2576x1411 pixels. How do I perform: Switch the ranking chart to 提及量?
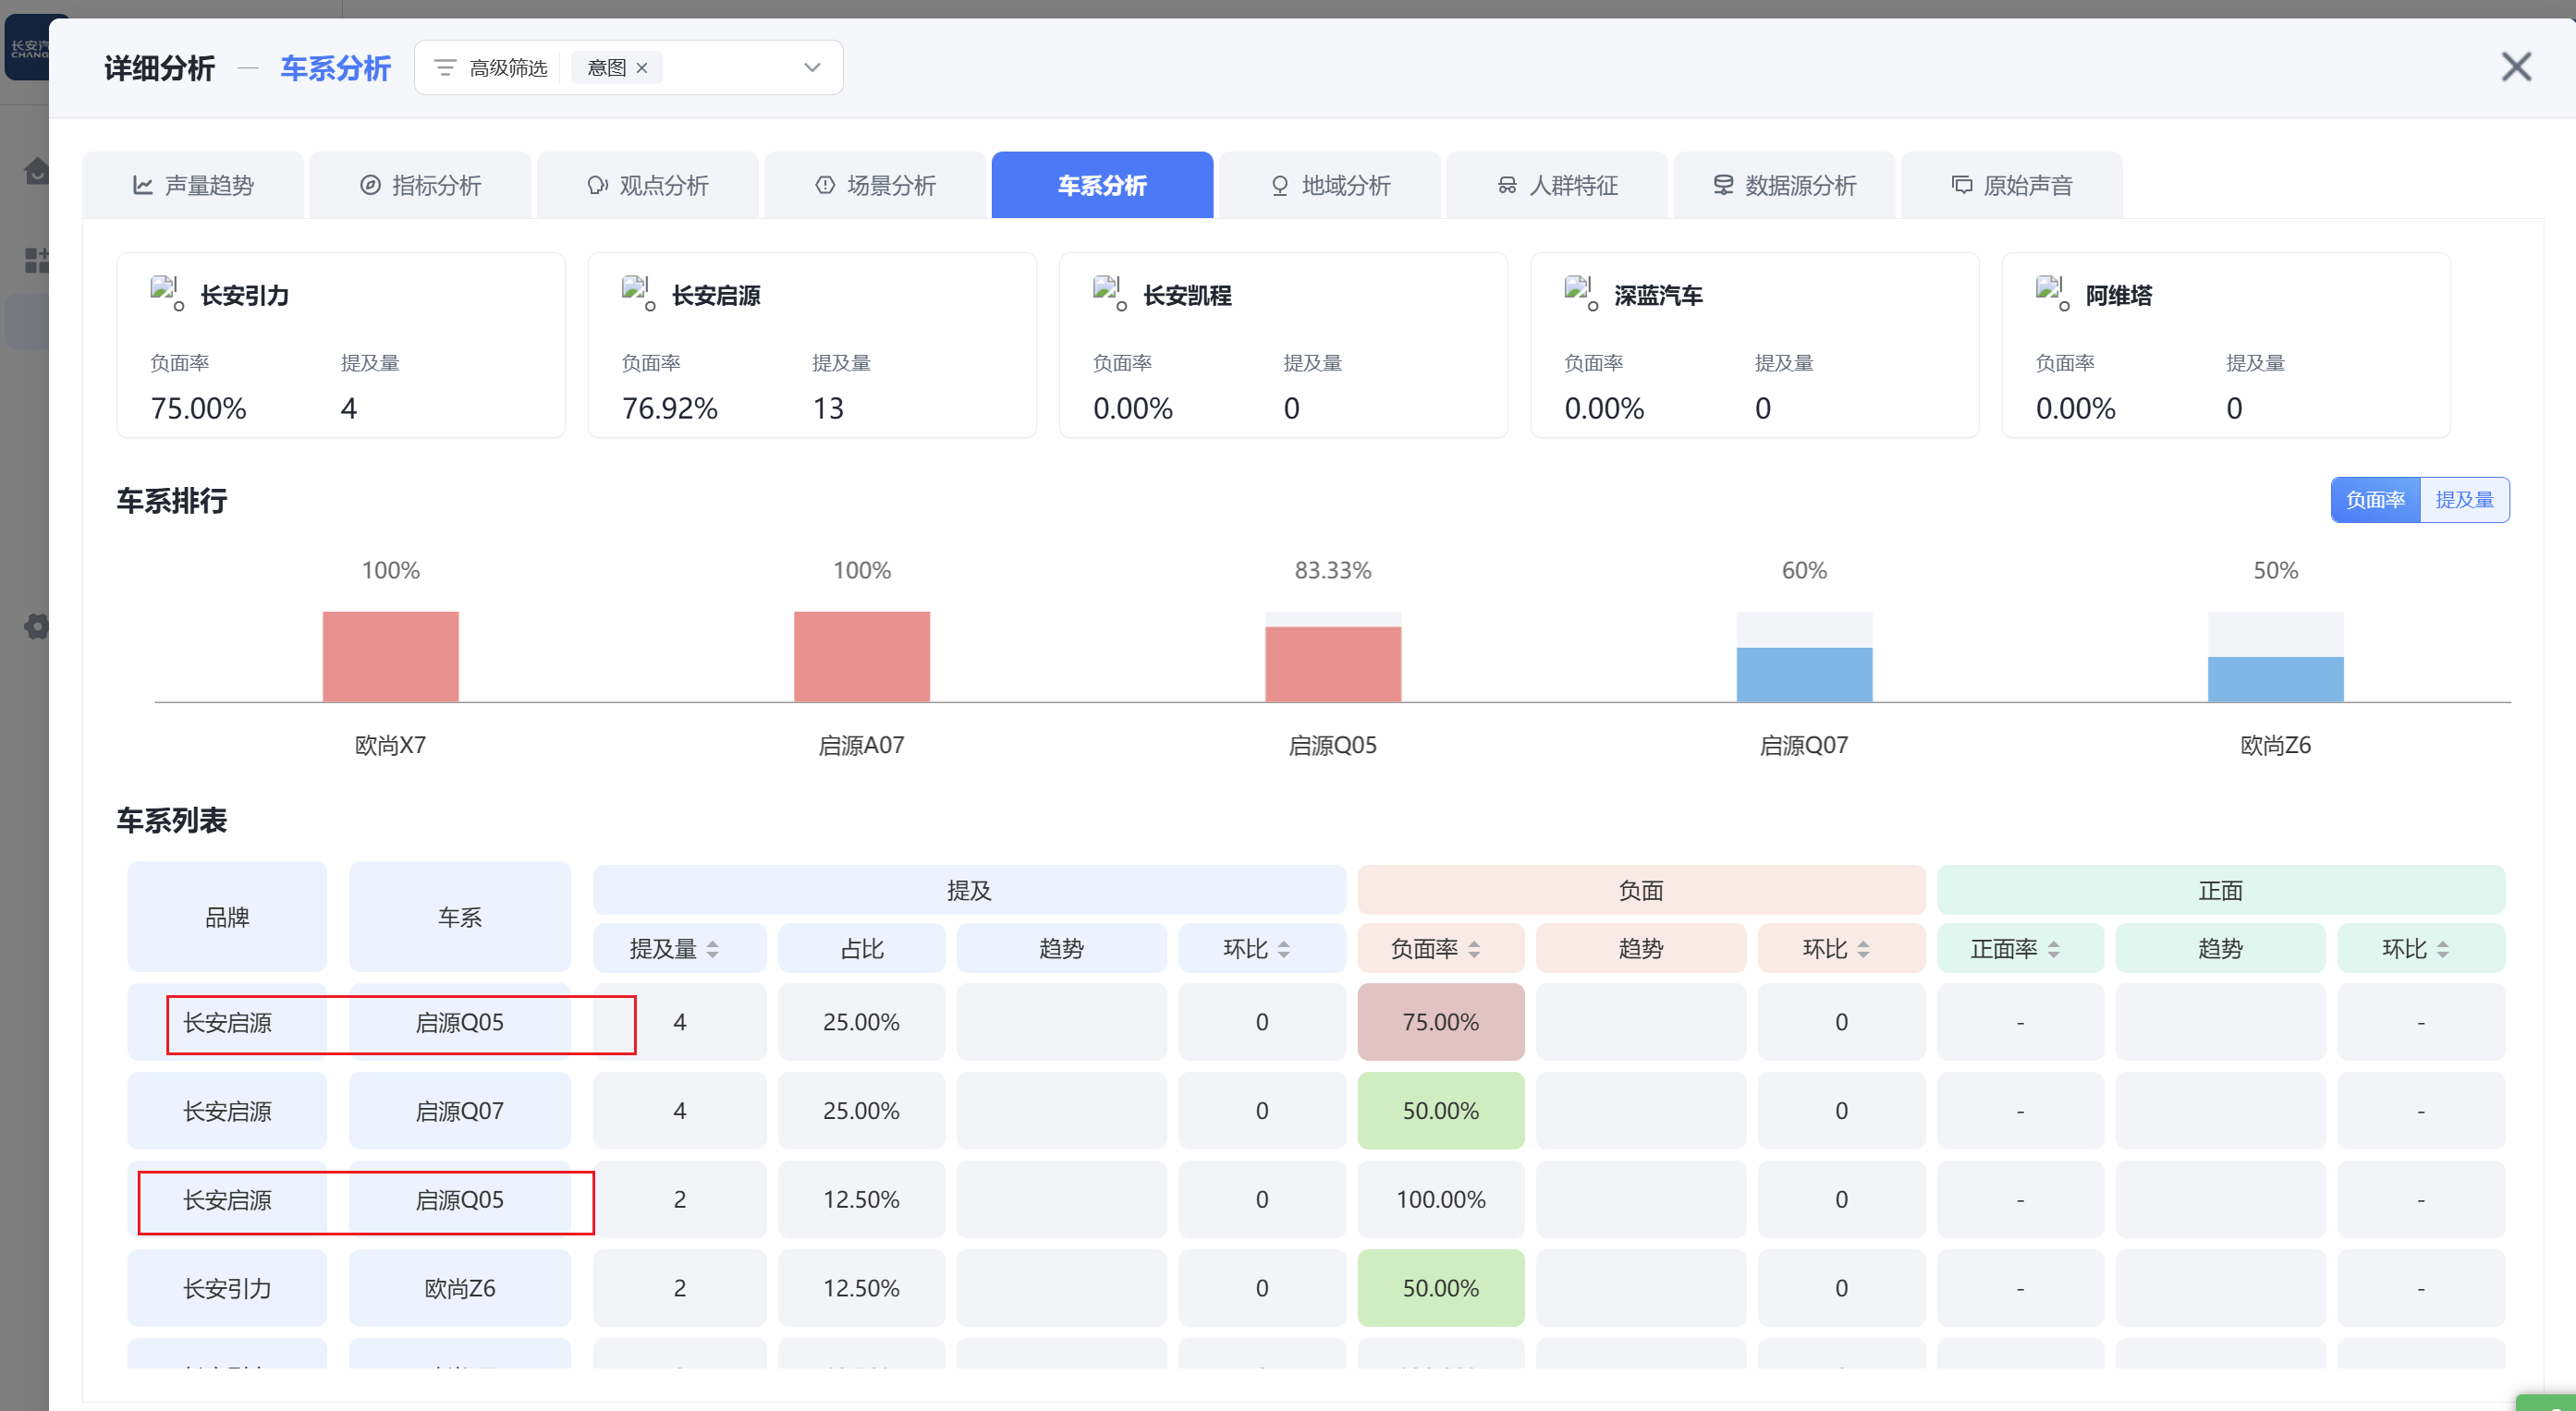point(2463,500)
